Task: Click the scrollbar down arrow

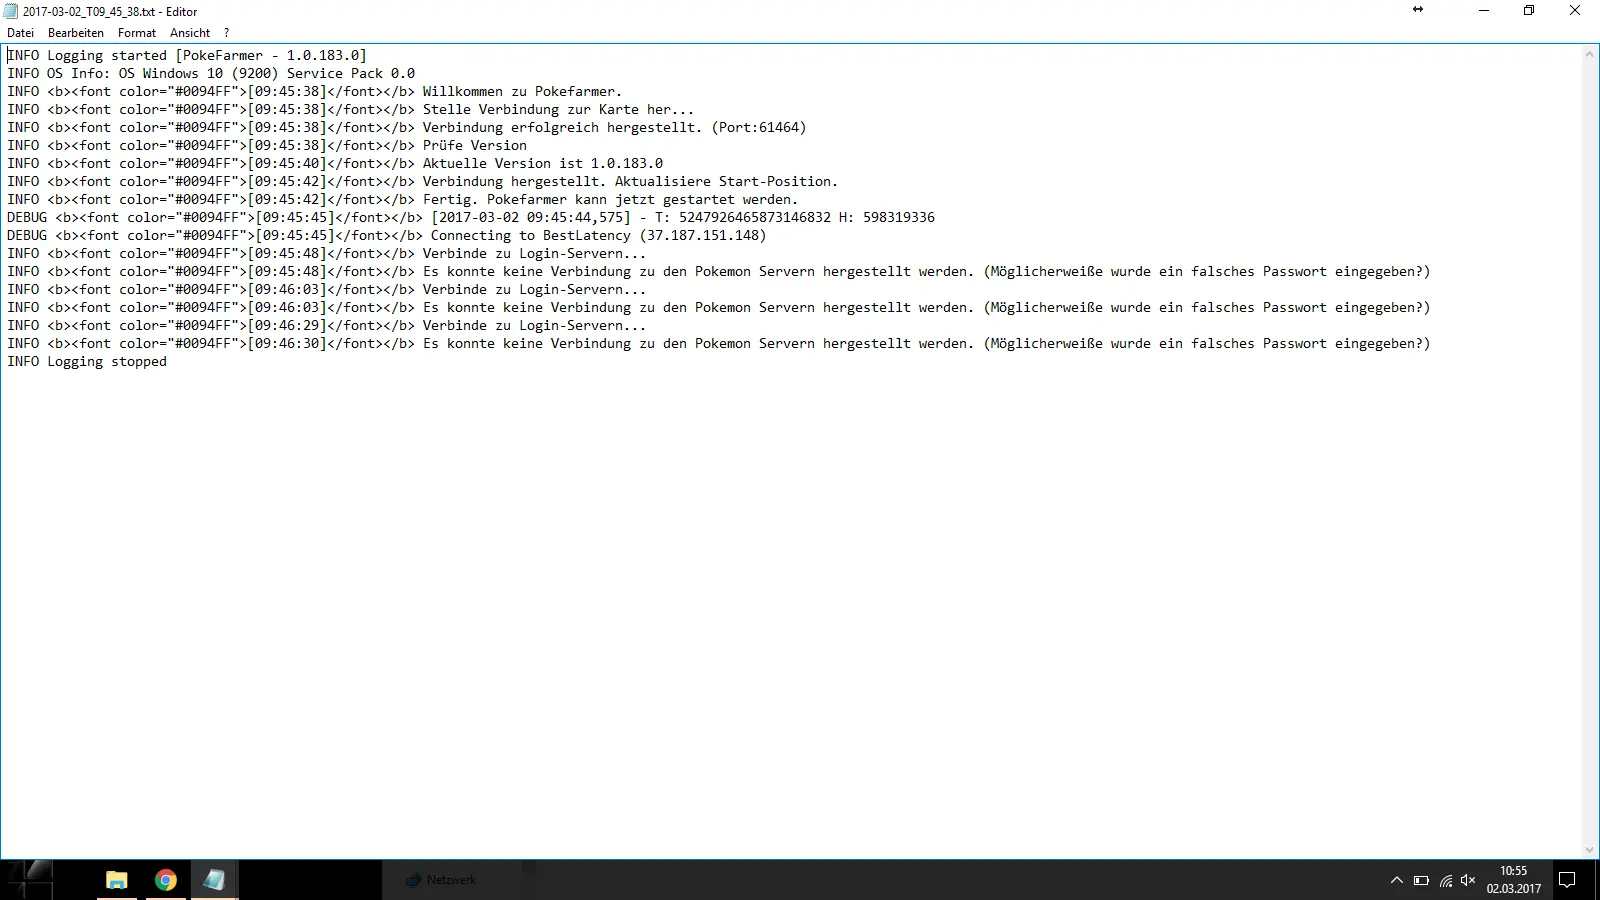Action: (x=1589, y=850)
